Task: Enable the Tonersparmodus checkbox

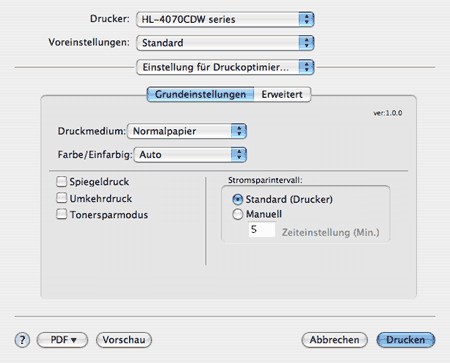Action: pyautogui.click(x=61, y=214)
